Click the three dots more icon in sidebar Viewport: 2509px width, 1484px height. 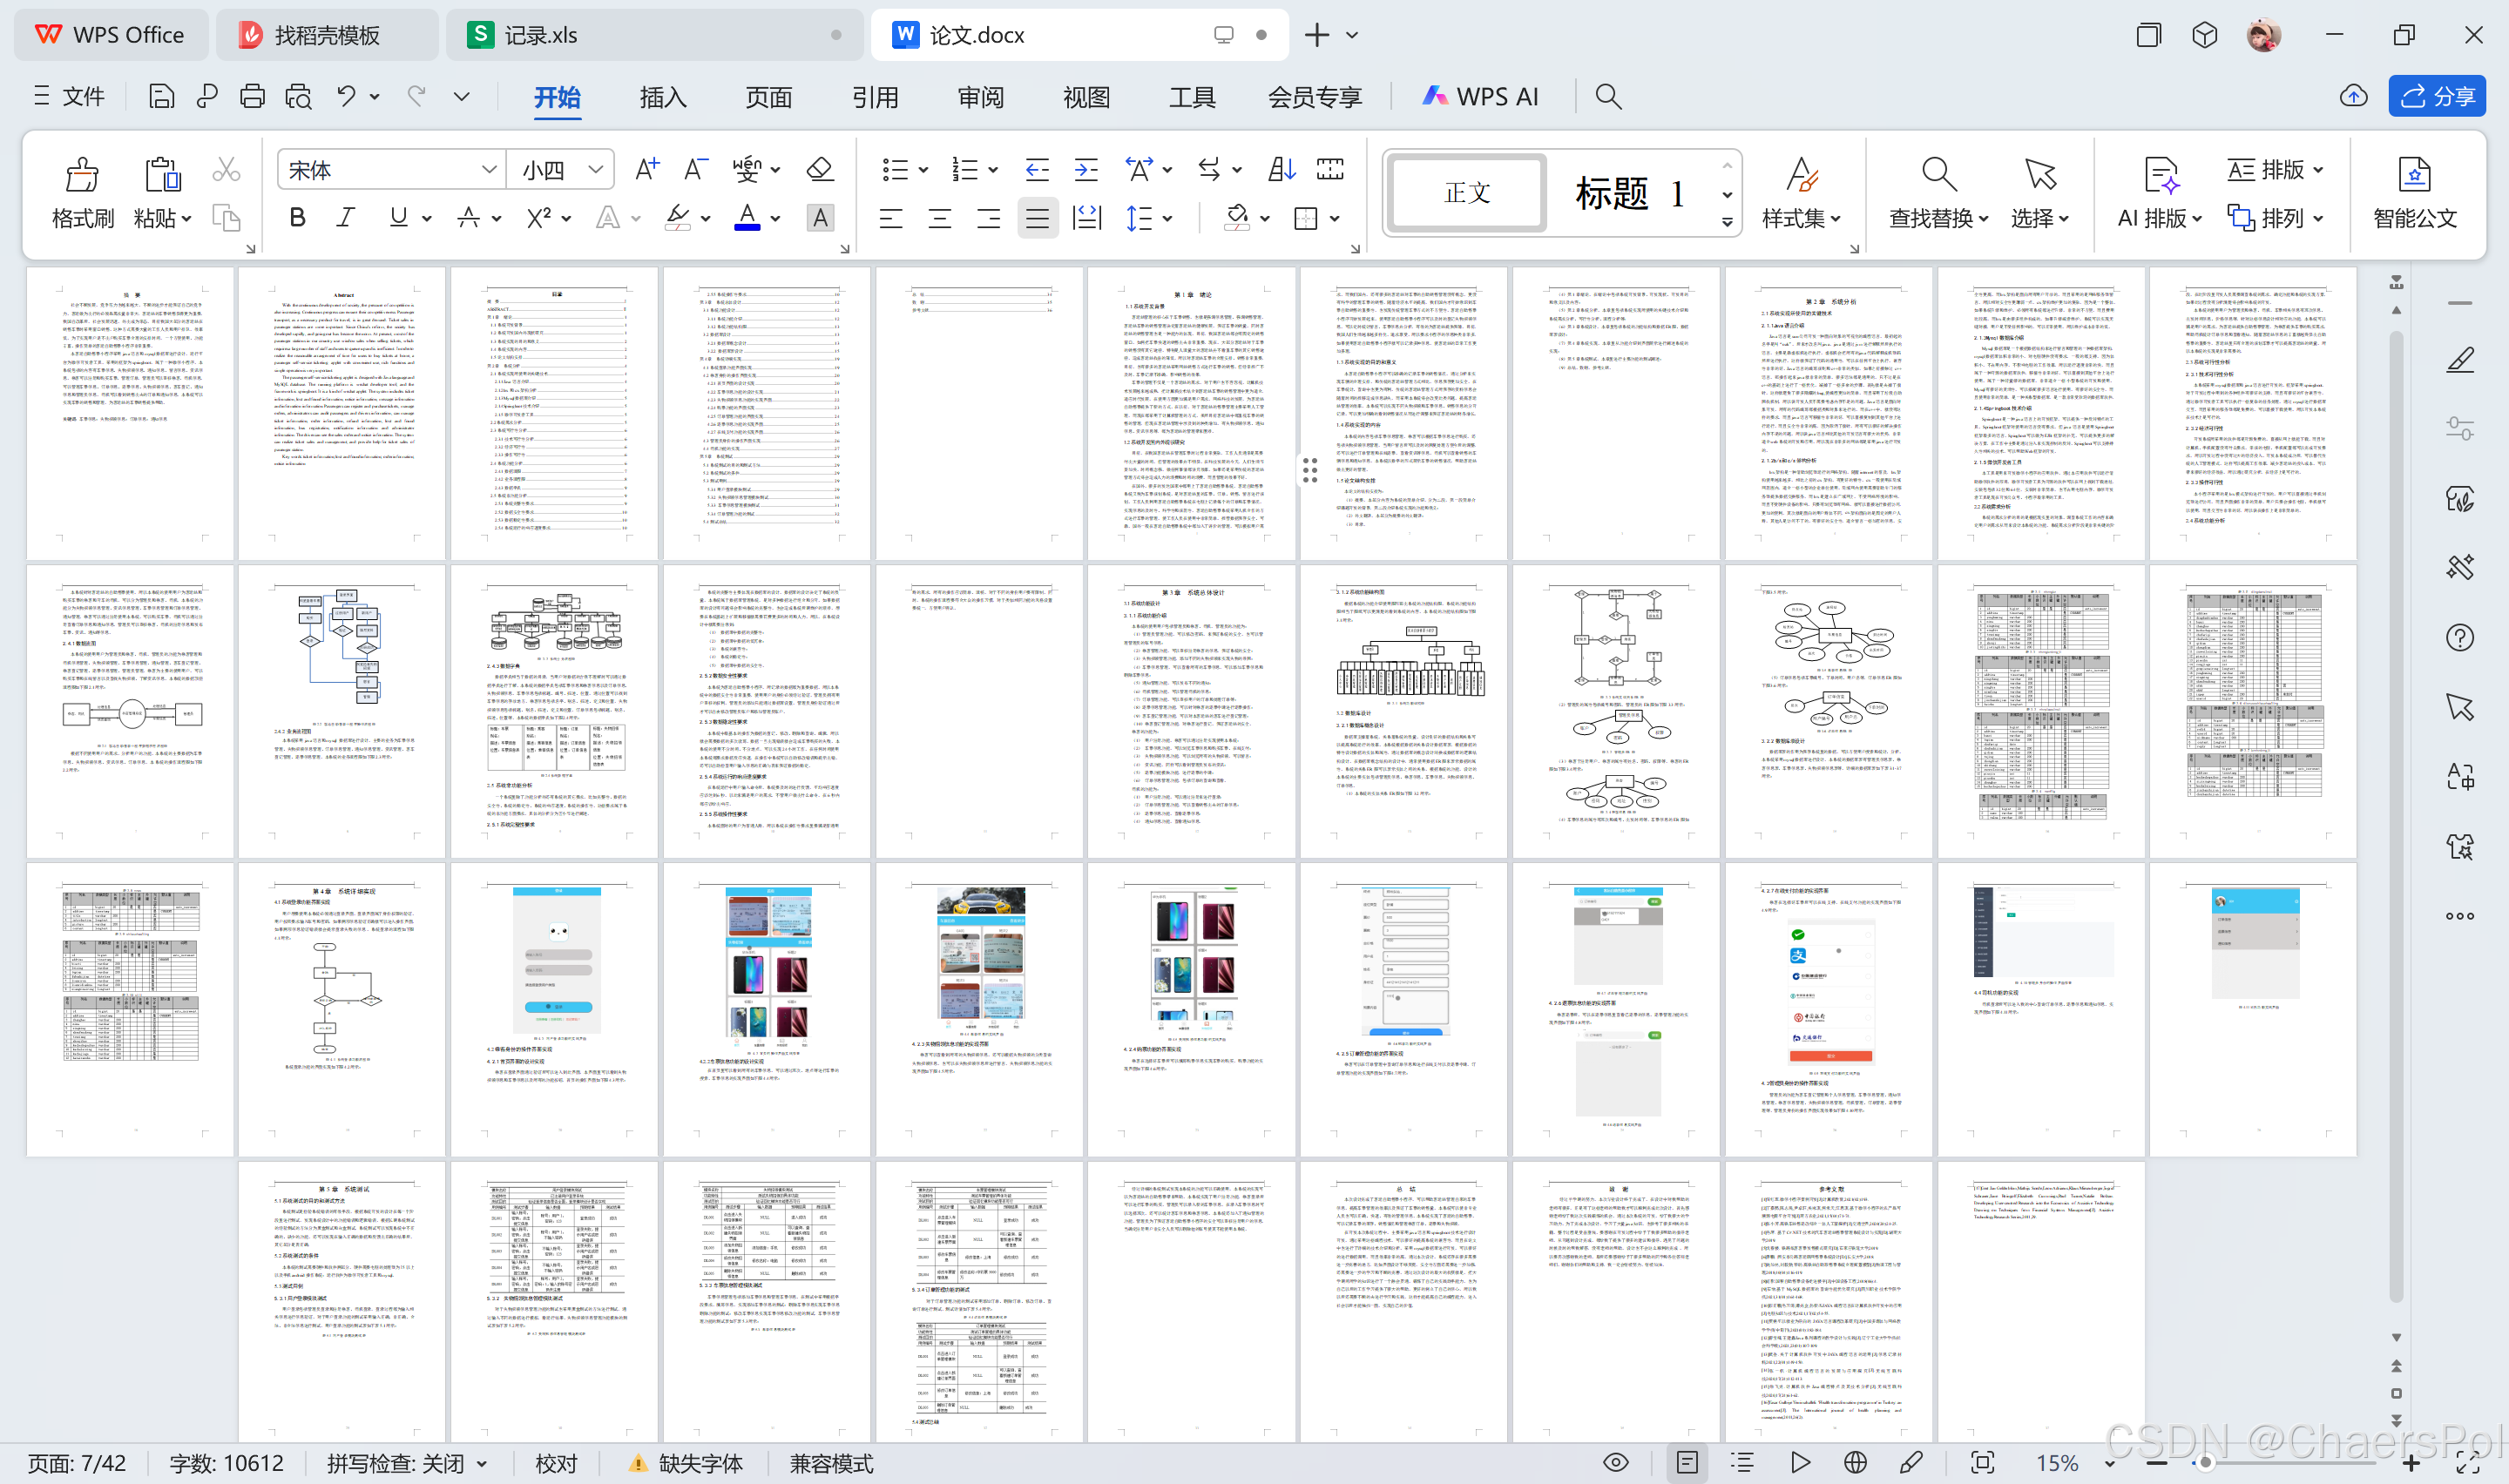pyautogui.click(x=2460, y=916)
